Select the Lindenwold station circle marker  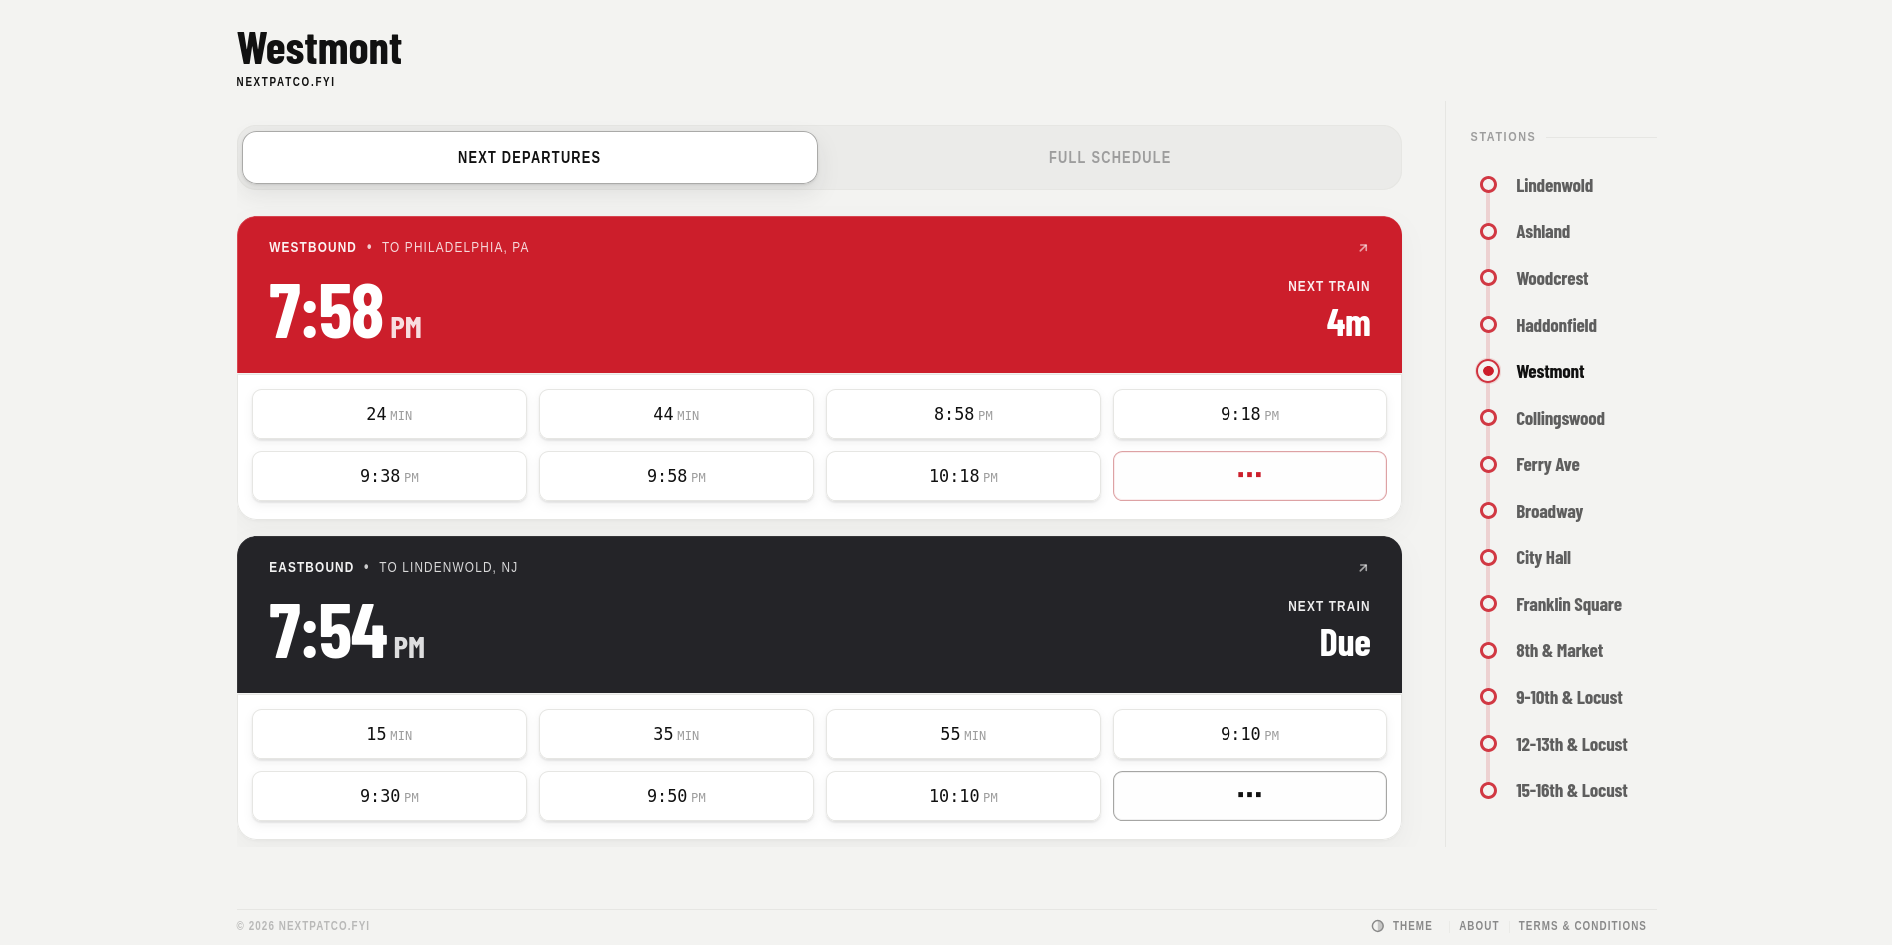click(x=1488, y=185)
